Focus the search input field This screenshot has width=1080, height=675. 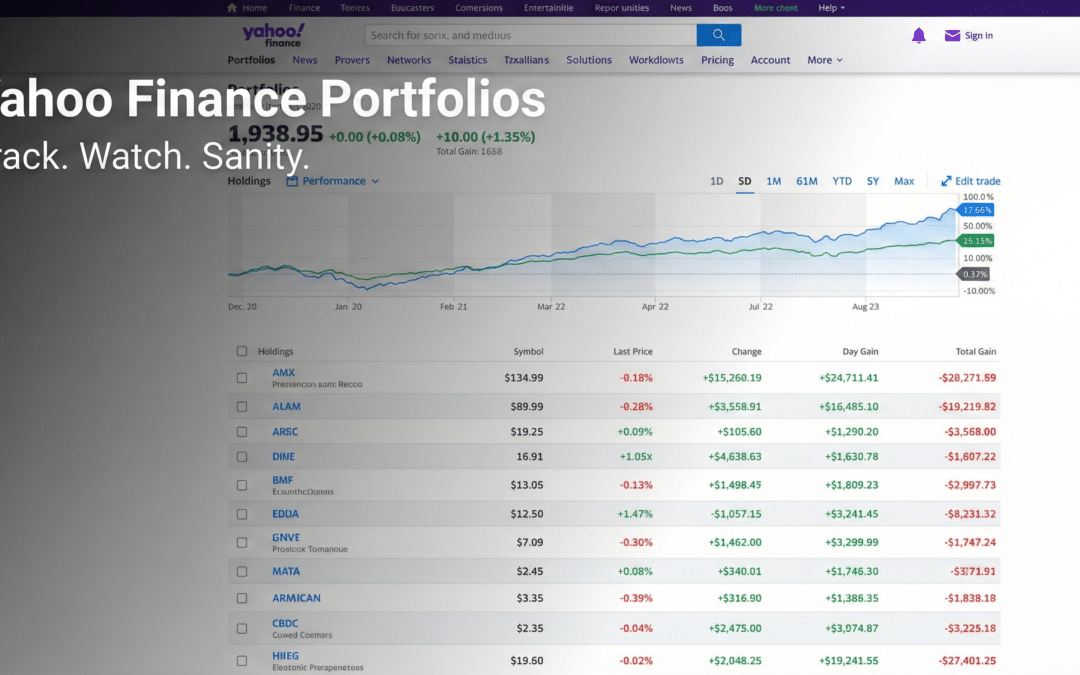(530, 35)
